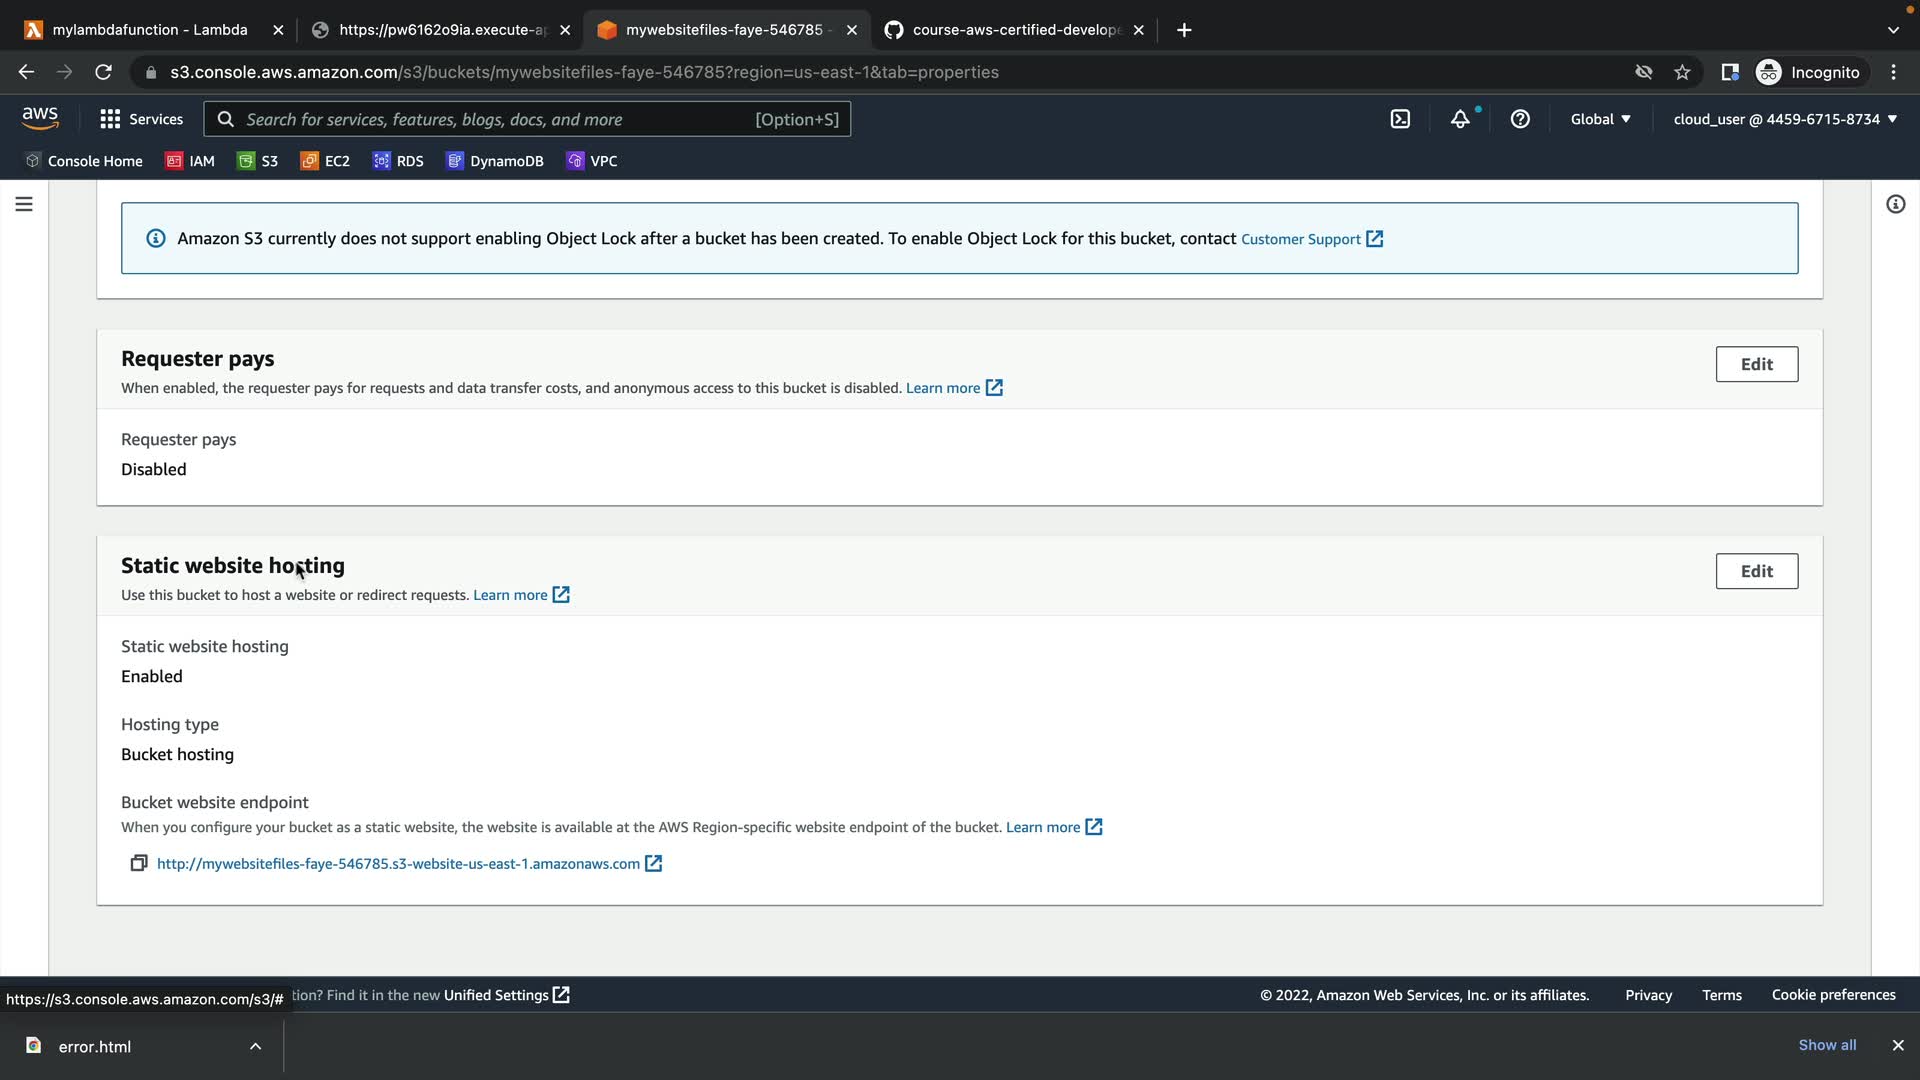Open DynamoDB shortcut in favorites bar
The width and height of the screenshot is (1920, 1080).
(495, 161)
